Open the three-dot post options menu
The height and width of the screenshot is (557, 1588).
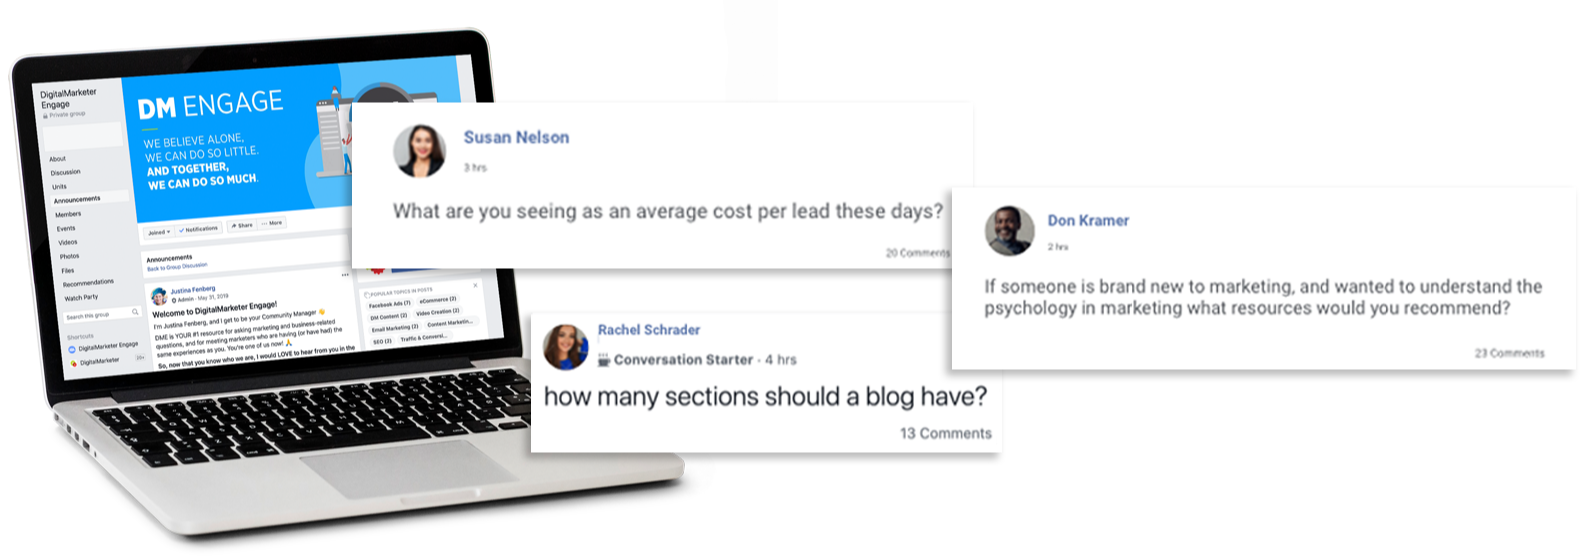tap(346, 275)
